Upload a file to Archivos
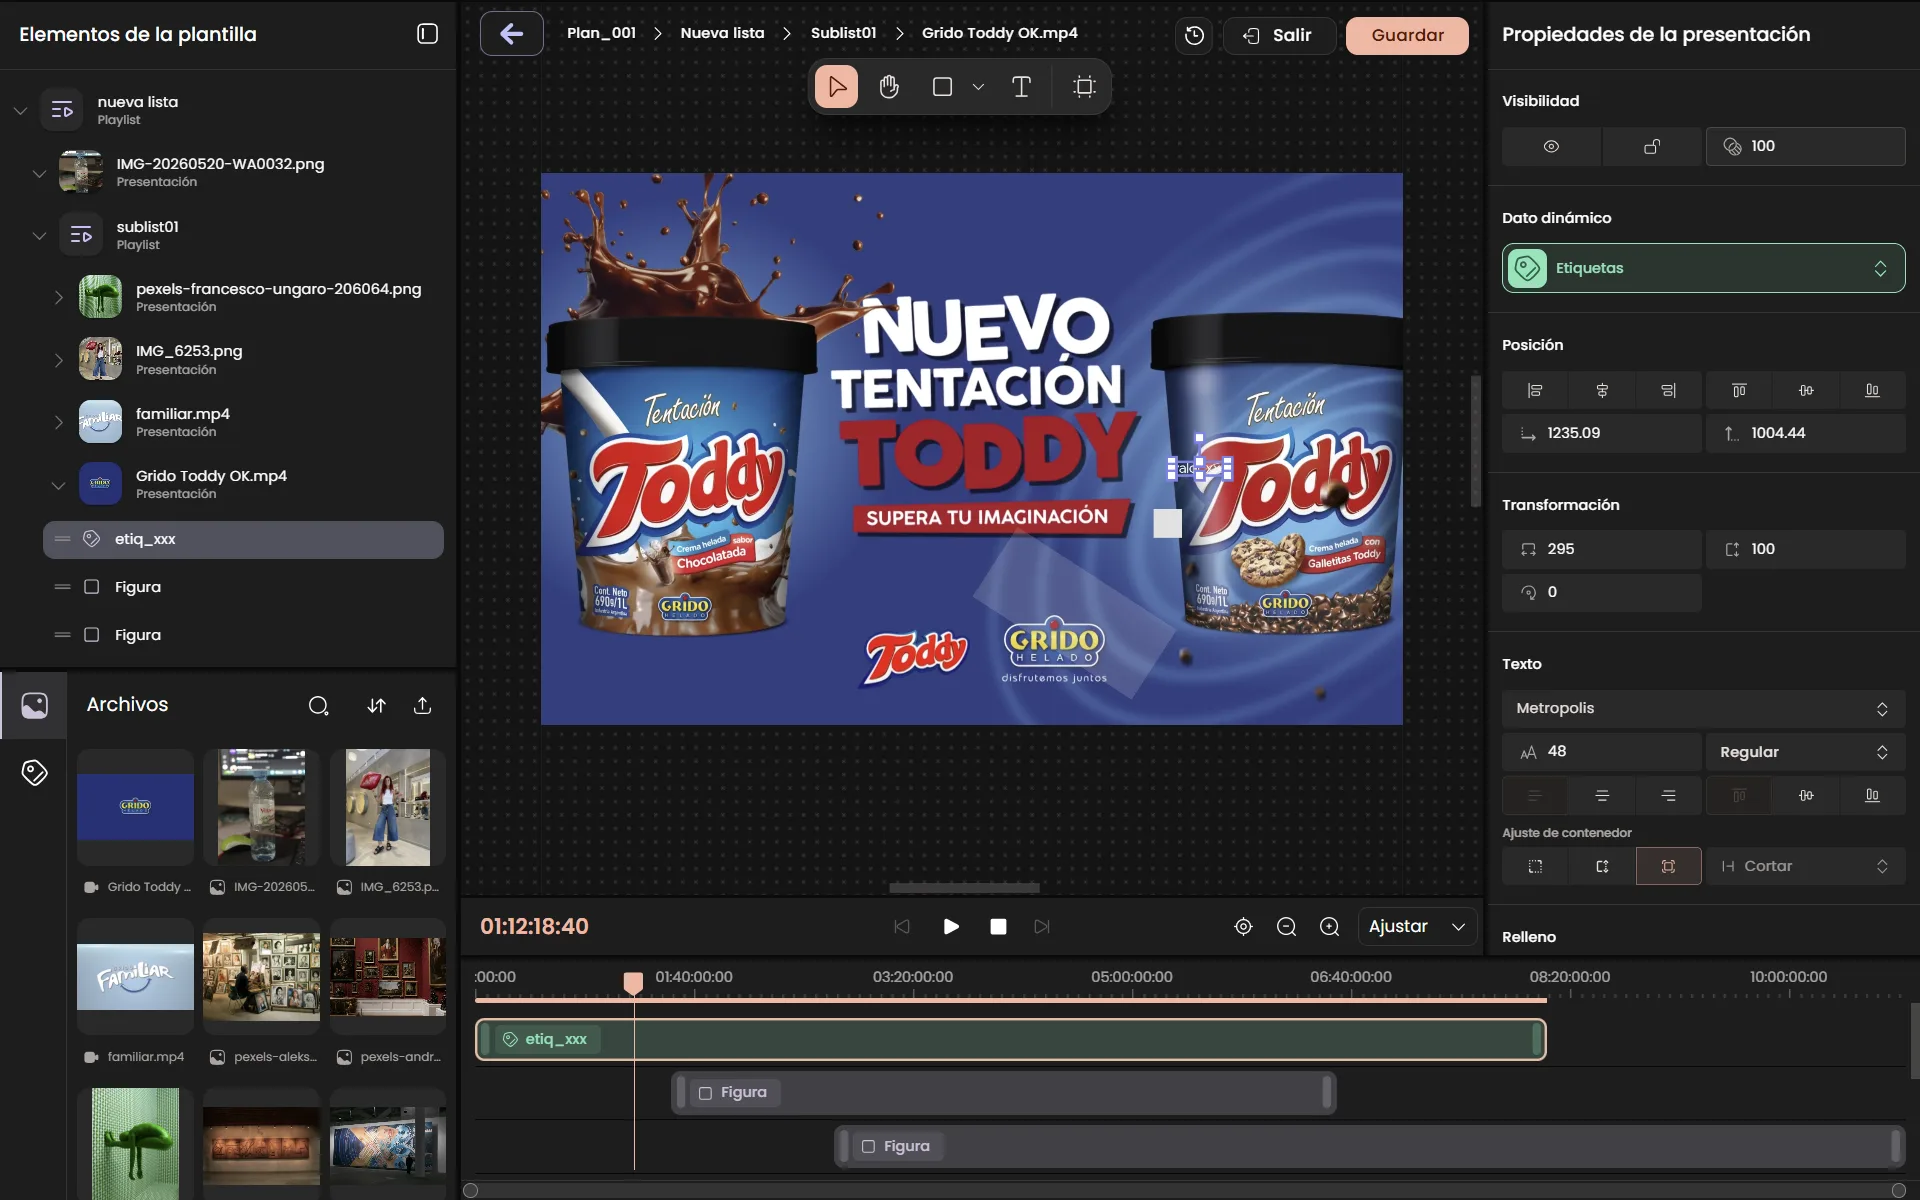This screenshot has width=1920, height=1200. 423,706
